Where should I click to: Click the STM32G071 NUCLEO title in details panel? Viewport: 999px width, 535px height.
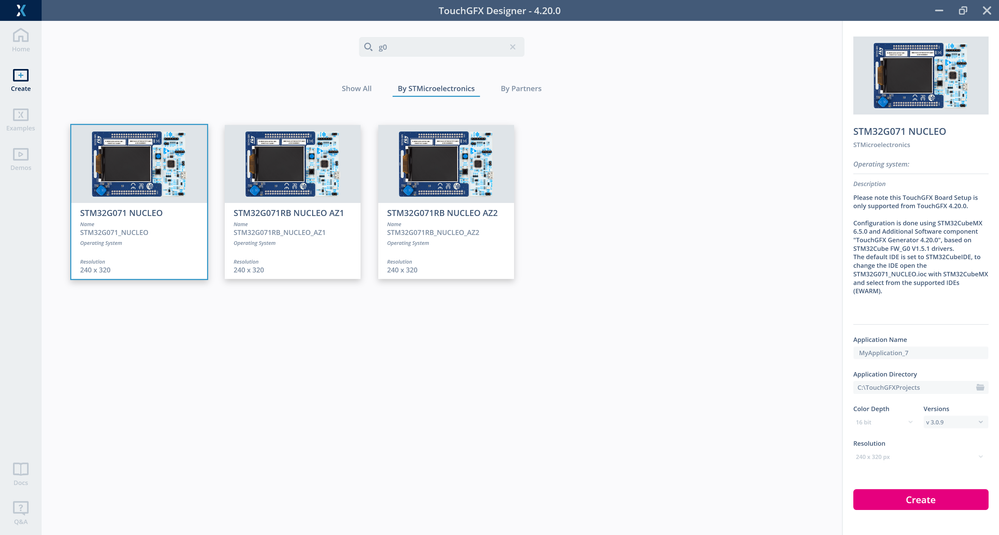[900, 131]
